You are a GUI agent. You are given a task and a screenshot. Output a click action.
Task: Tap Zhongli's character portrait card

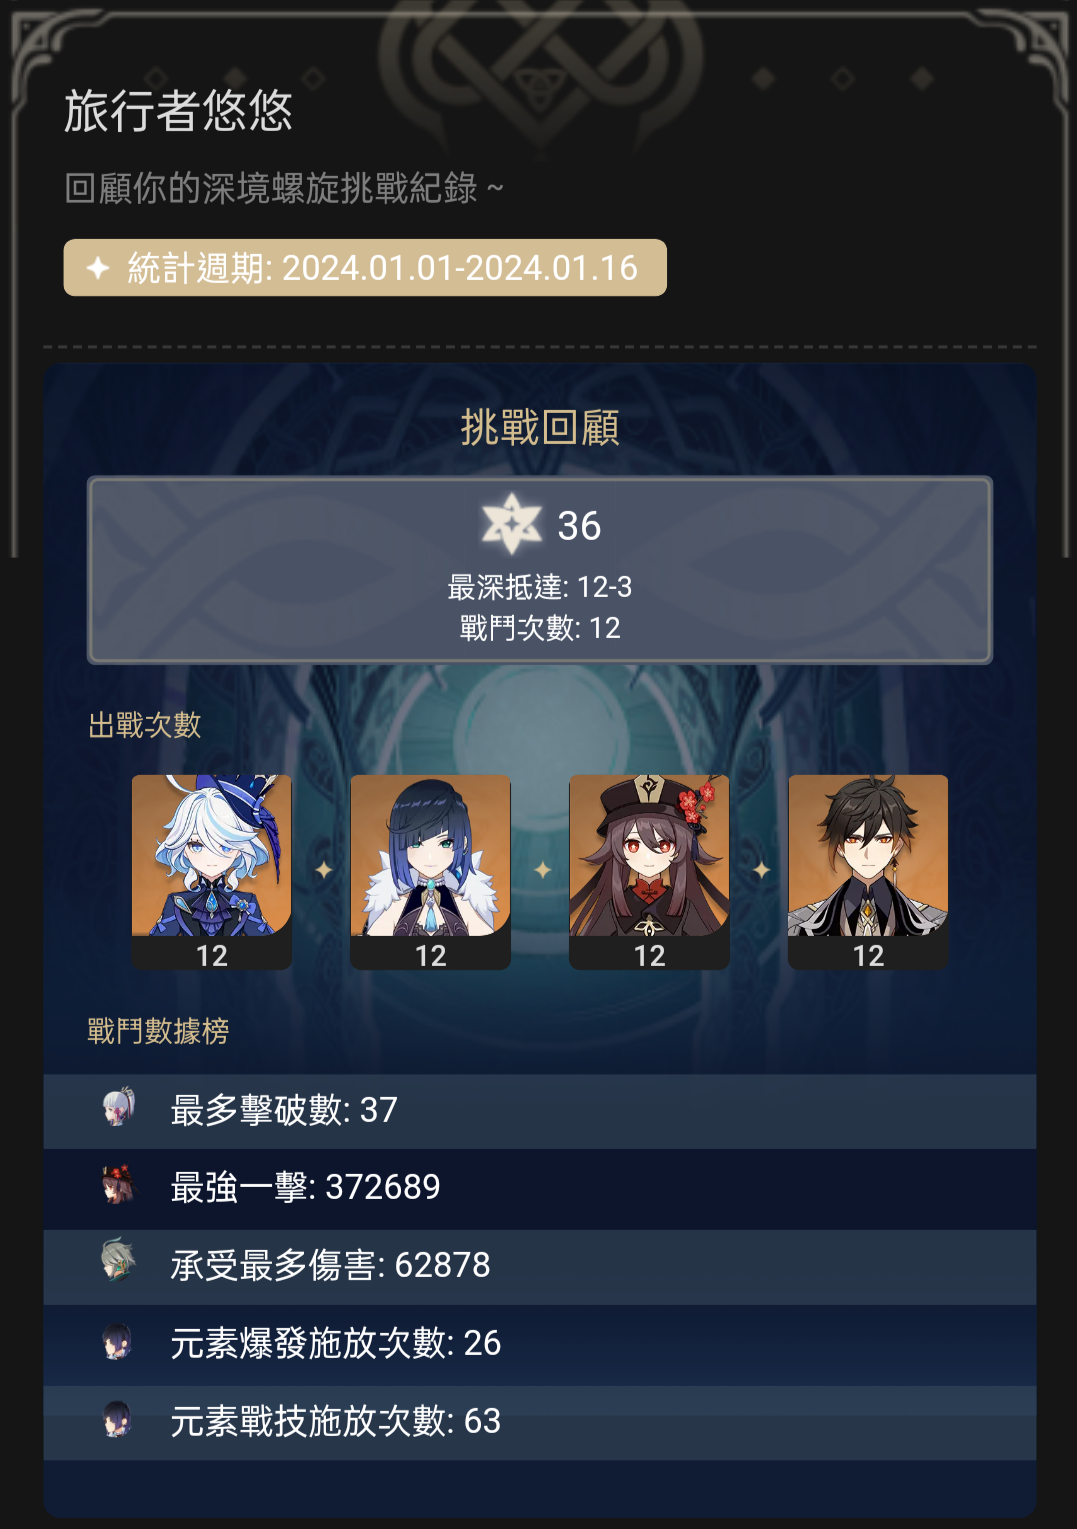point(868,872)
